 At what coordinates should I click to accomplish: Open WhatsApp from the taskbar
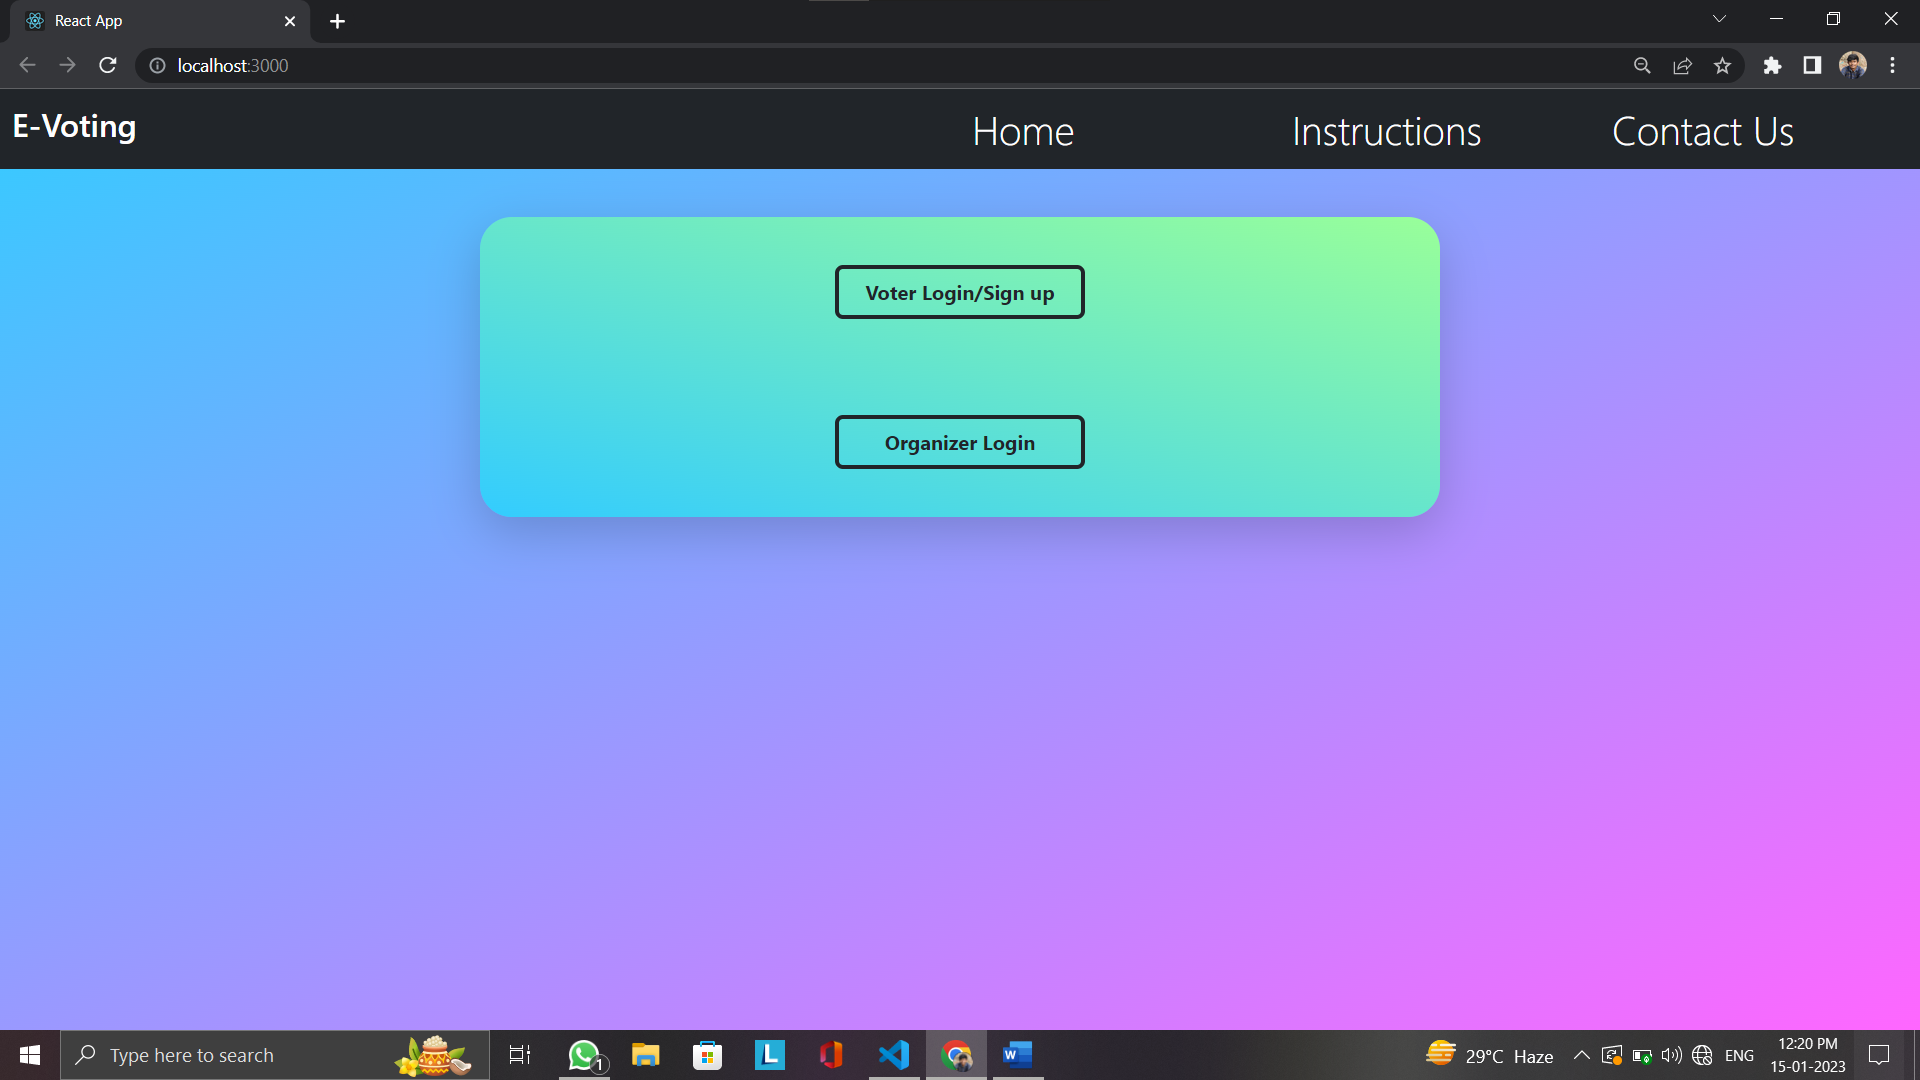click(584, 1055)
